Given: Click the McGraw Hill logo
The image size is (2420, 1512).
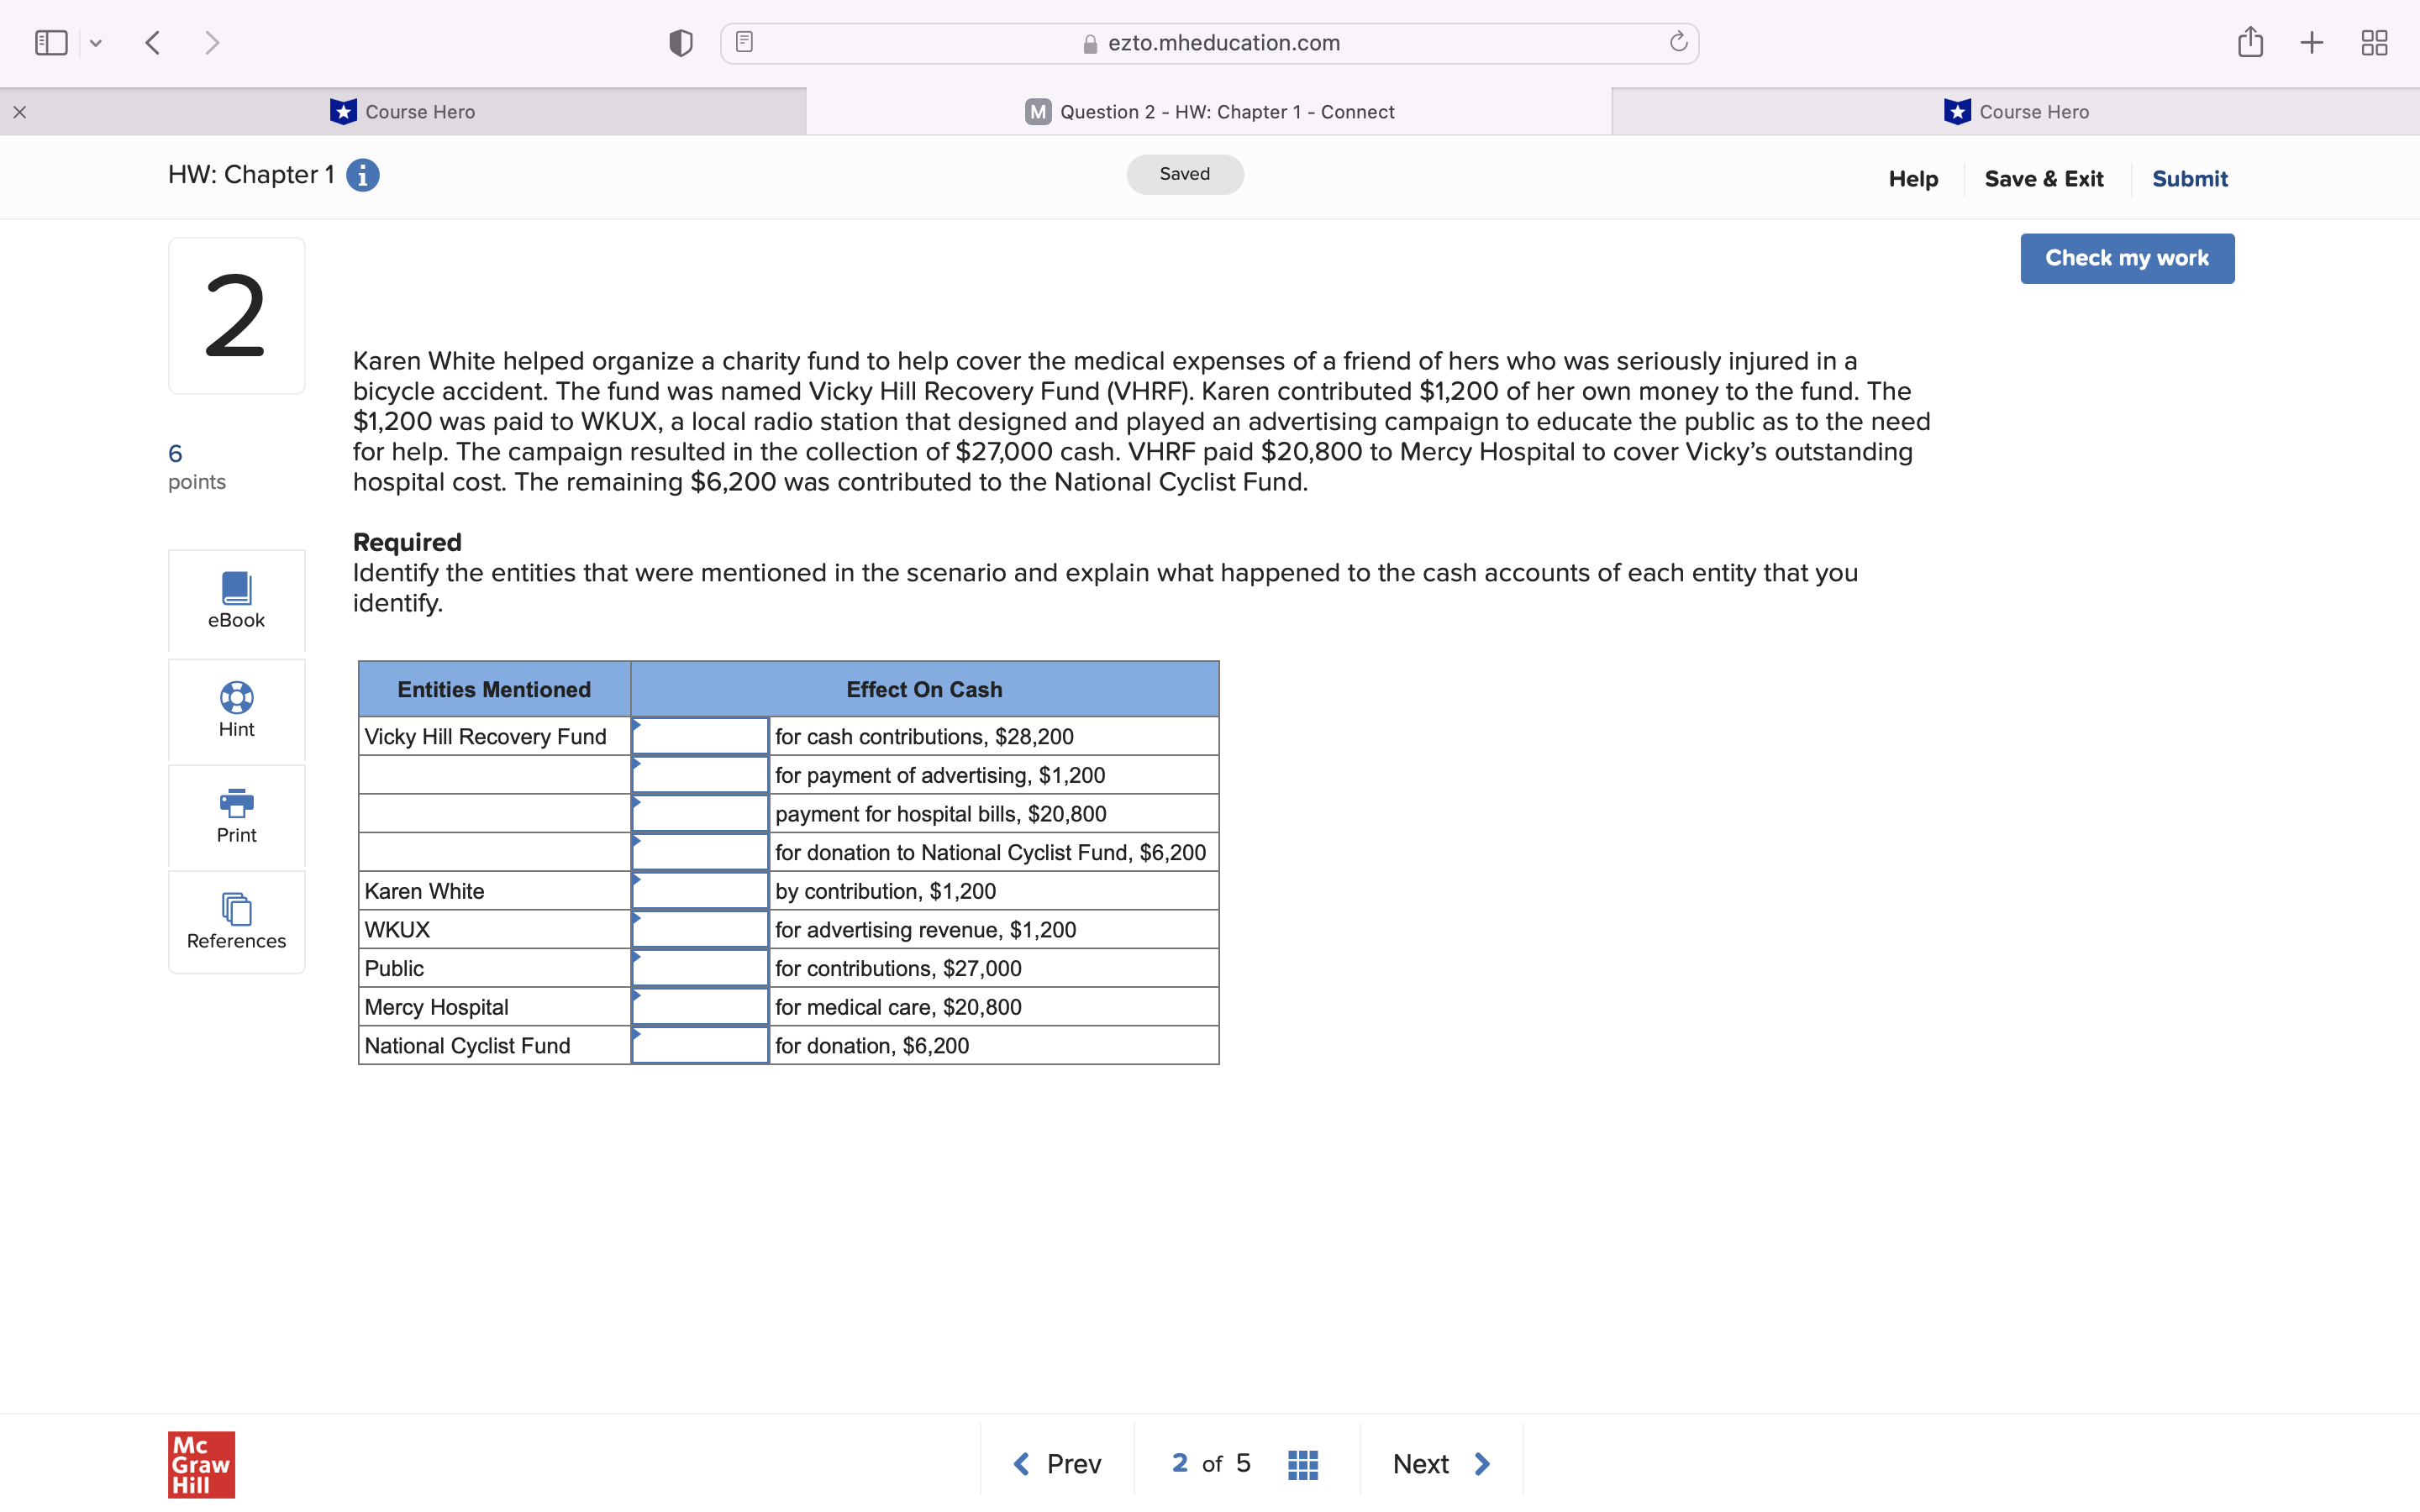Looking at the screenshot, I should 201,1464.
